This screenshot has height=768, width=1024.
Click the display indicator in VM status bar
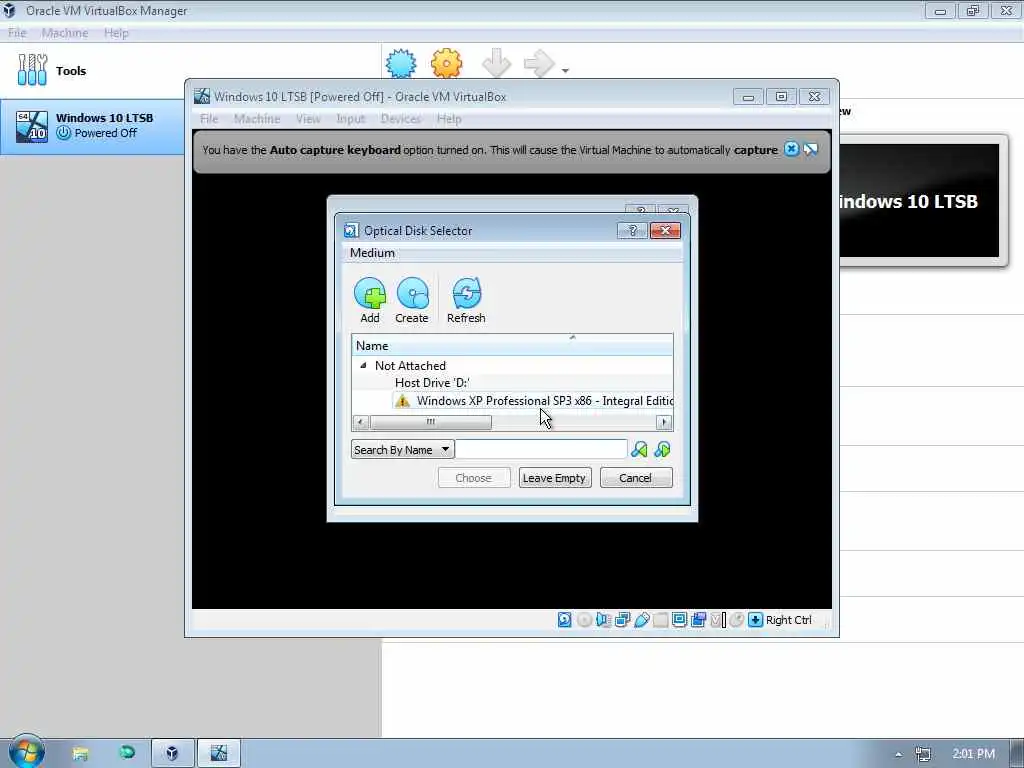tap(679, 619)
